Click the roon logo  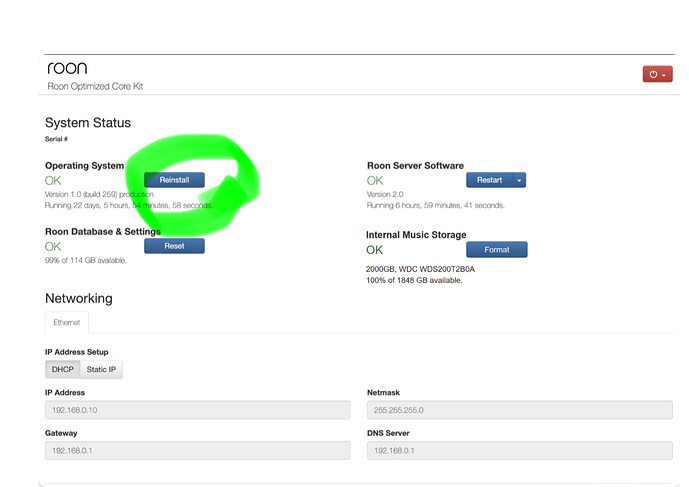tap(67, 68)
